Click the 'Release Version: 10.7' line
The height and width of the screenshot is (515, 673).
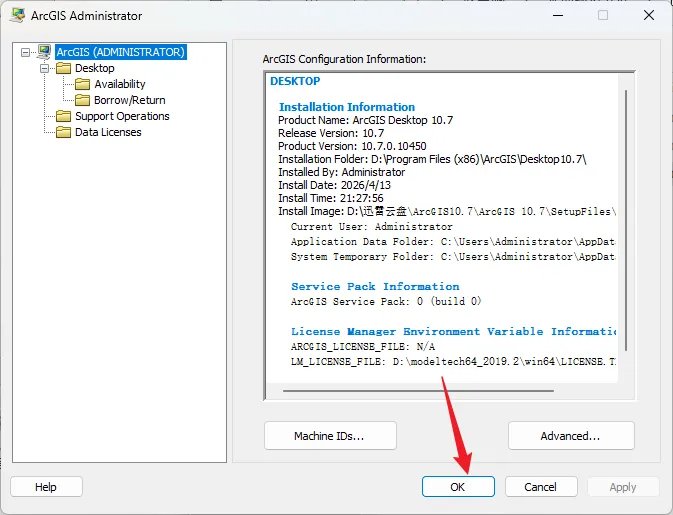point(331,133)
